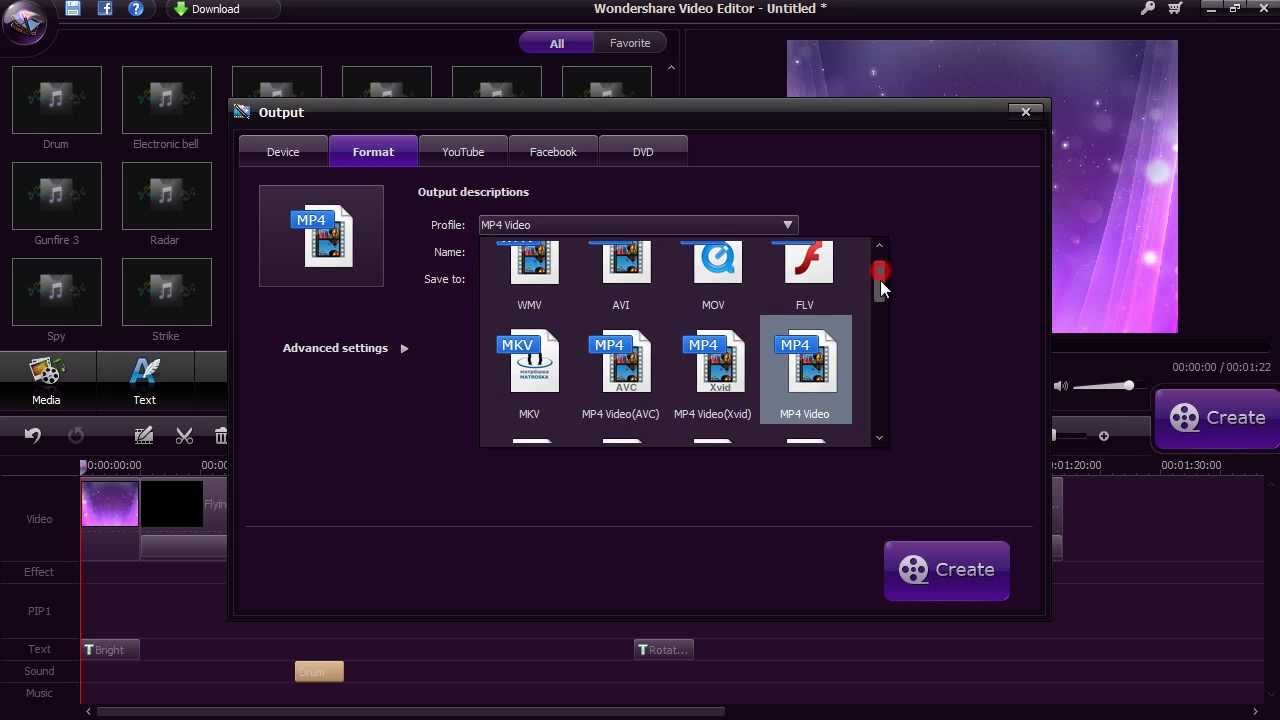Click the Facebook icon in title bar
Image resolution: width=1280 pixels, height=720 pixels.
pyautogui.click(x=105, y=9)
